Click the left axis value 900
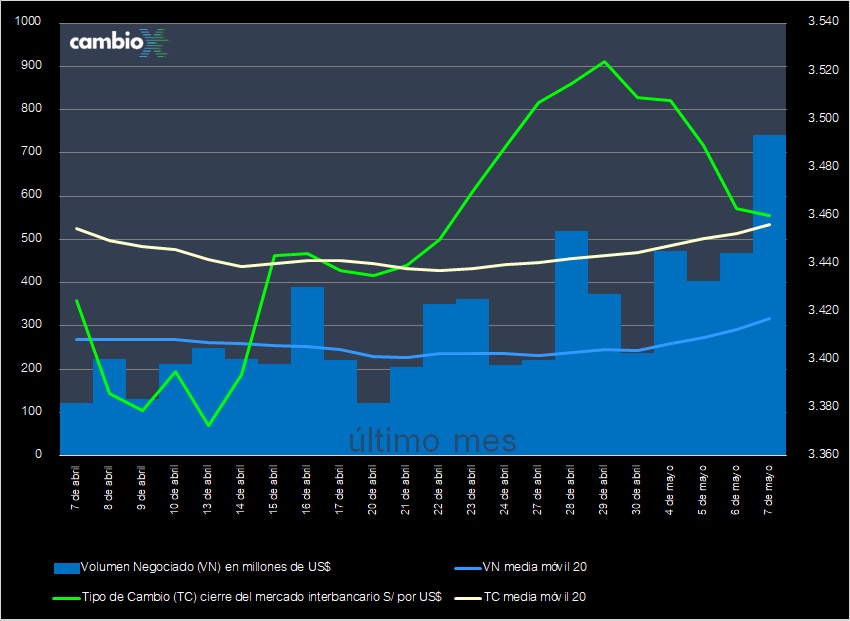This screenshot has width=850, height=621. (x=31, y=65)
